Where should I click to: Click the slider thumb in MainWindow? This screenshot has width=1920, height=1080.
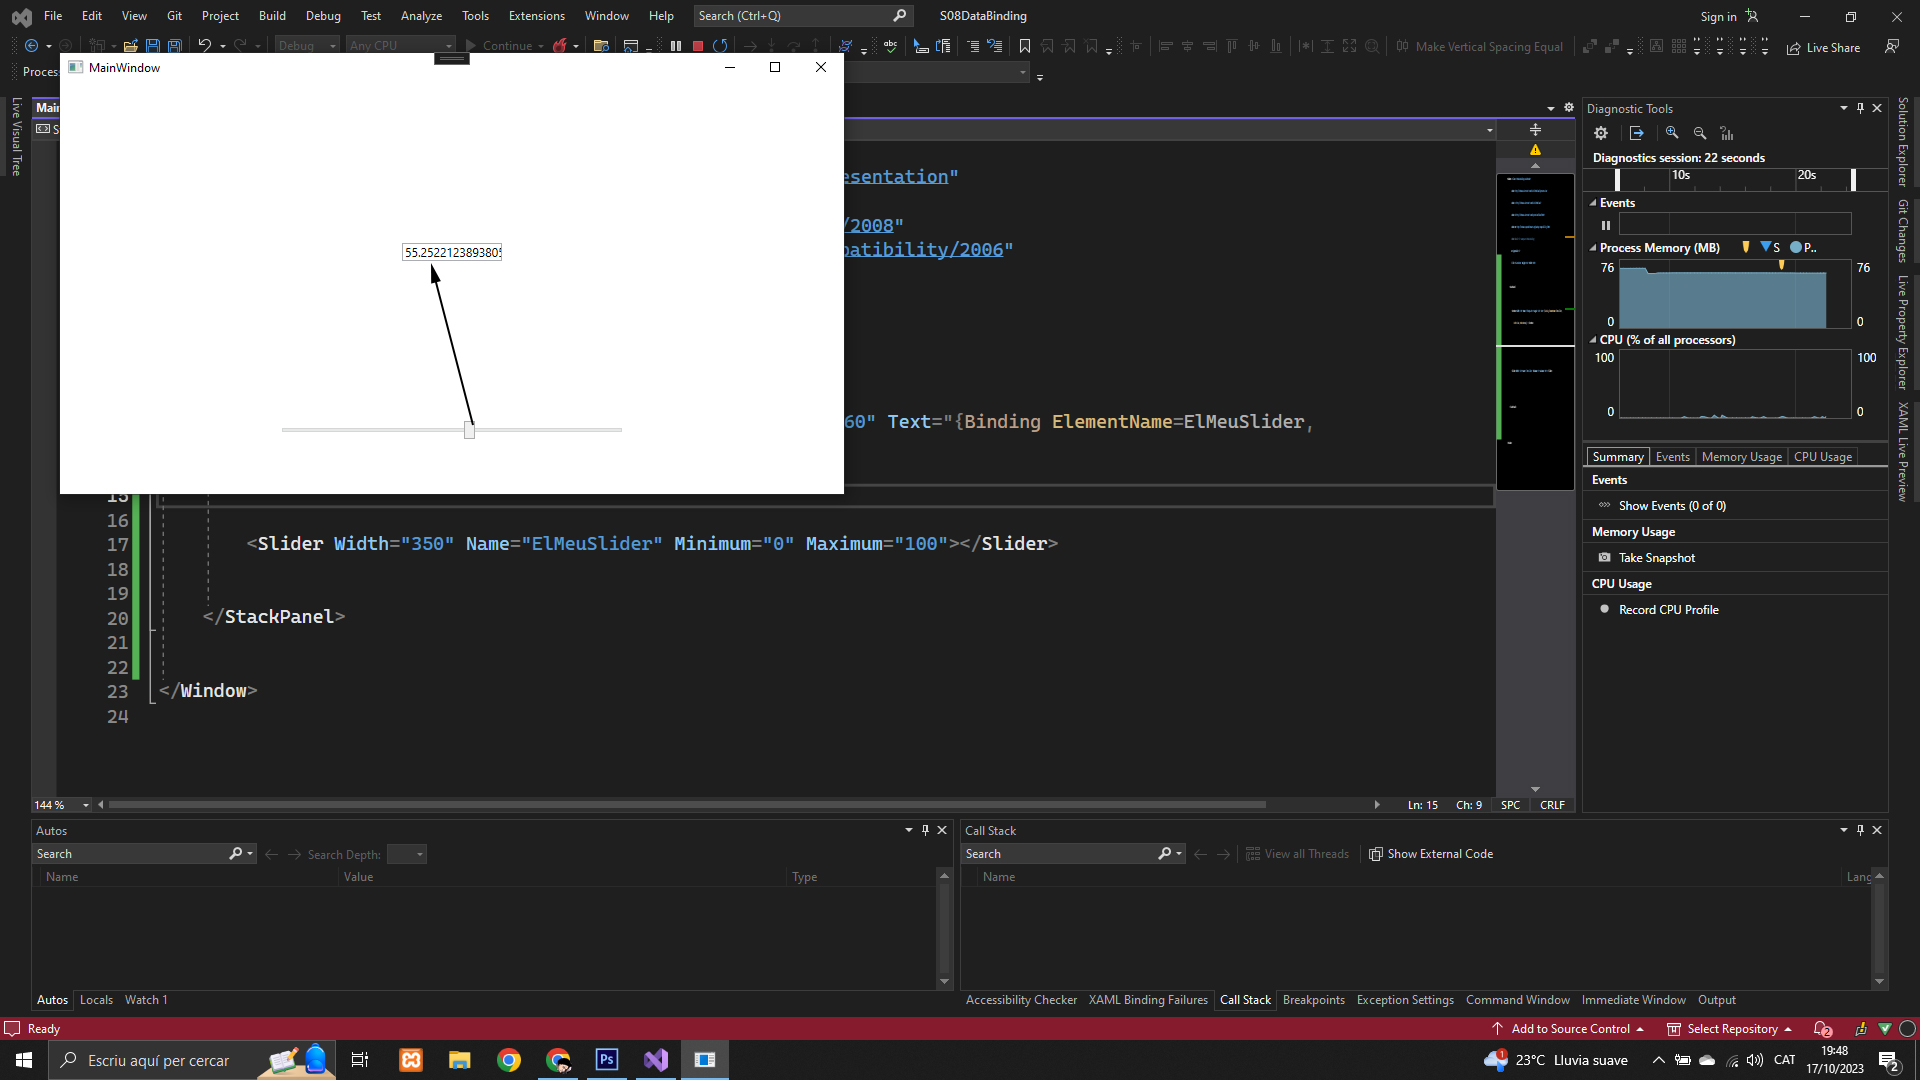(x=469, y=430)
